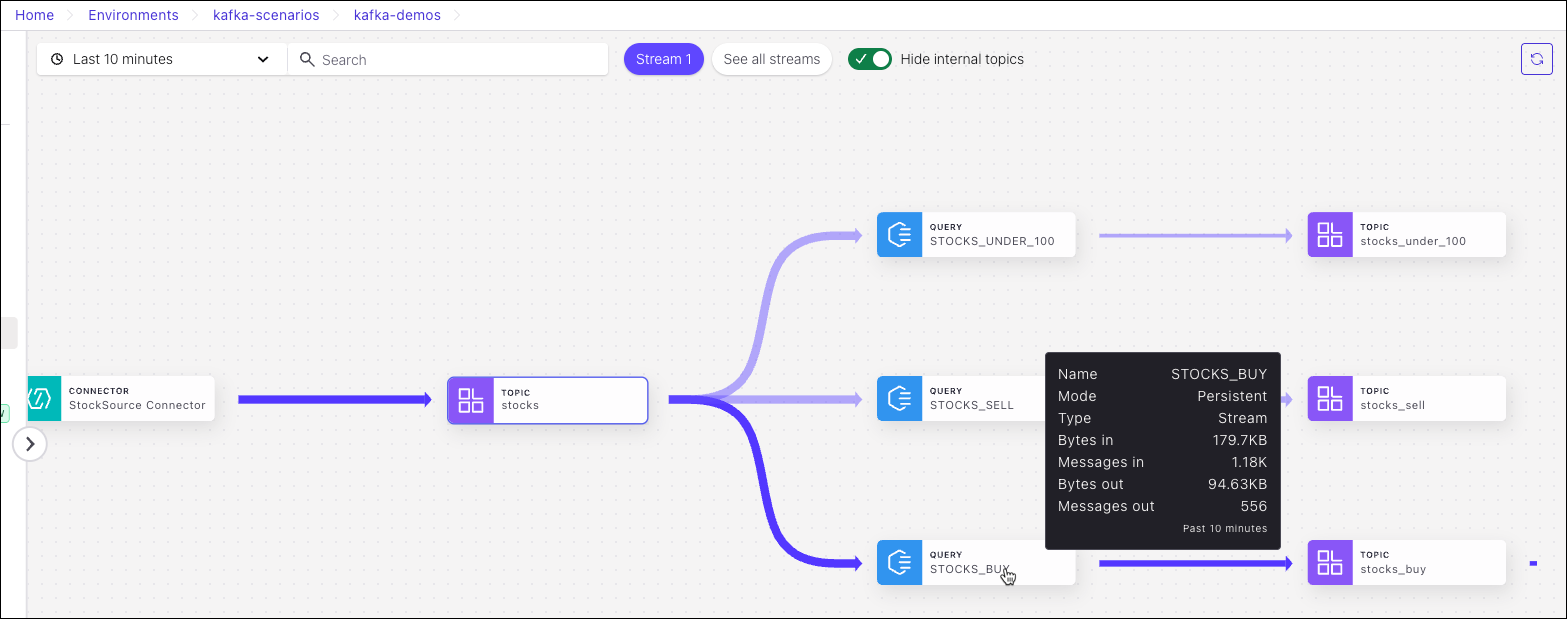This screenshot has width=1567, height=619.
Task: Open the Last 10 minutes time dropdown
Action: click(161, 59)
